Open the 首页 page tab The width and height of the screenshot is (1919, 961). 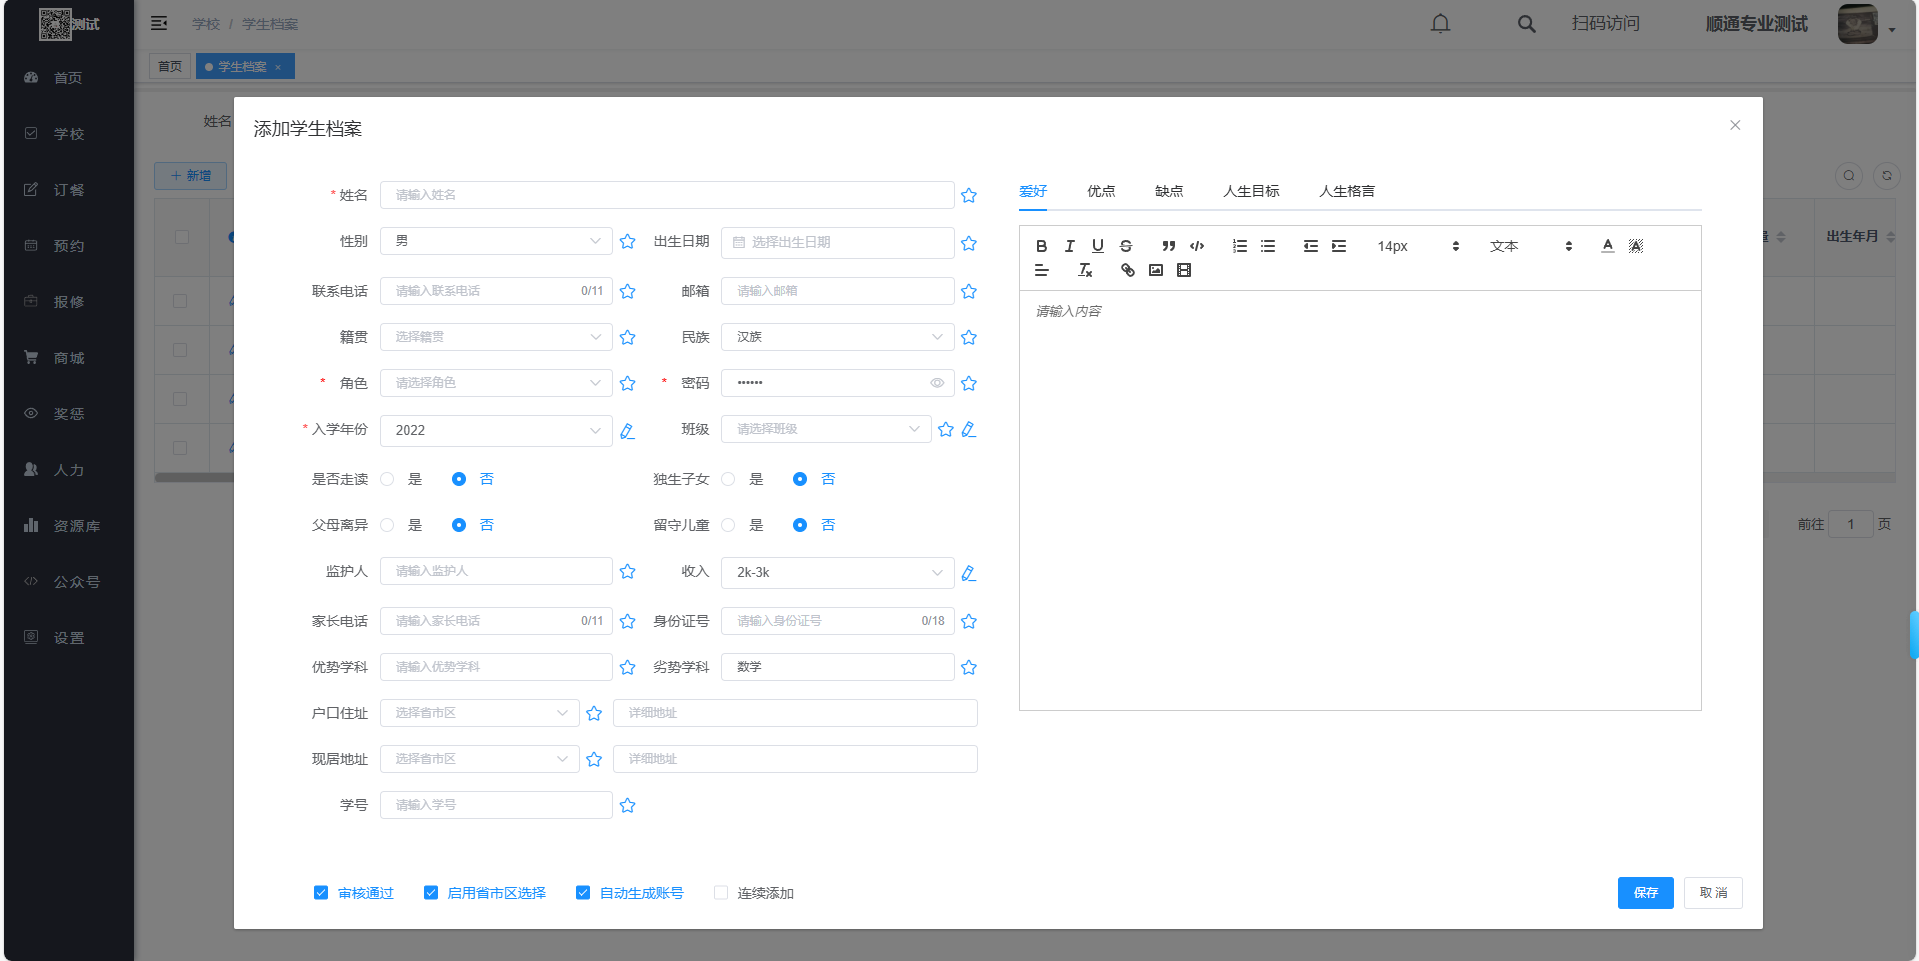coord(170,66)
